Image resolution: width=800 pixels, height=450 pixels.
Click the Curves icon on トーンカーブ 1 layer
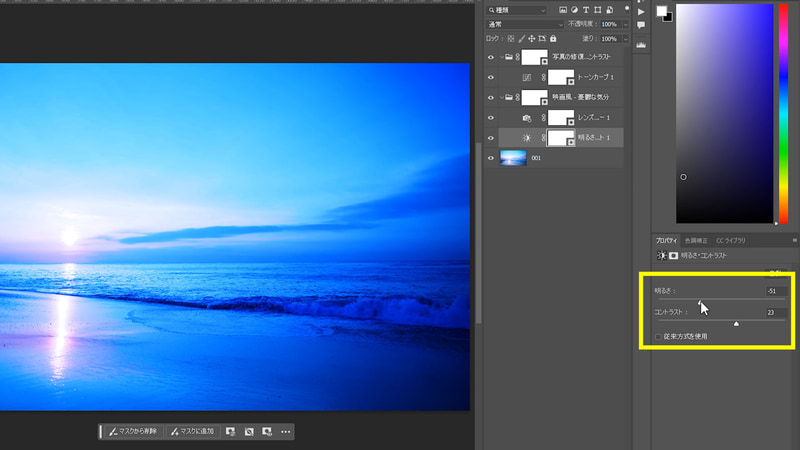point(527,78)
